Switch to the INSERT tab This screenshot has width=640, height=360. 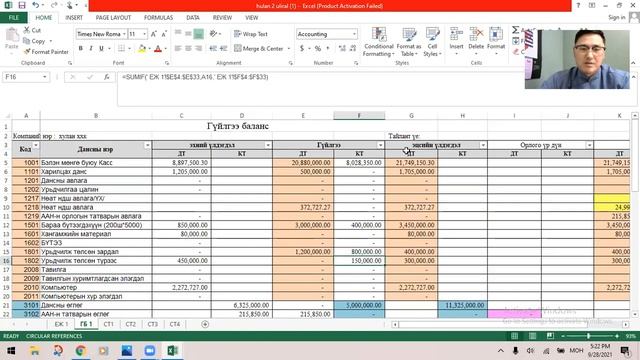pos(74,18)
